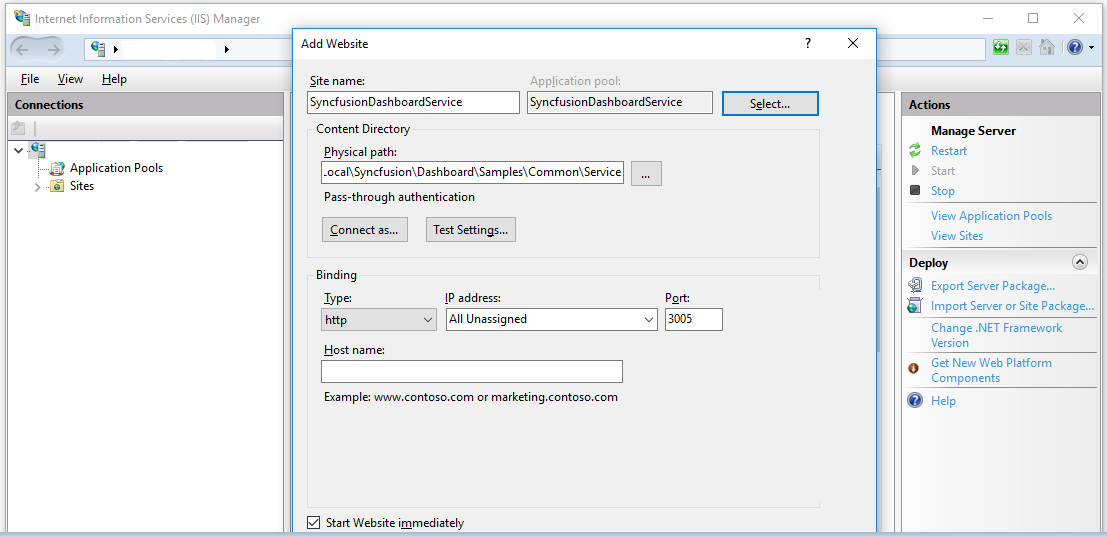Click Export Server Package... link

993,286
